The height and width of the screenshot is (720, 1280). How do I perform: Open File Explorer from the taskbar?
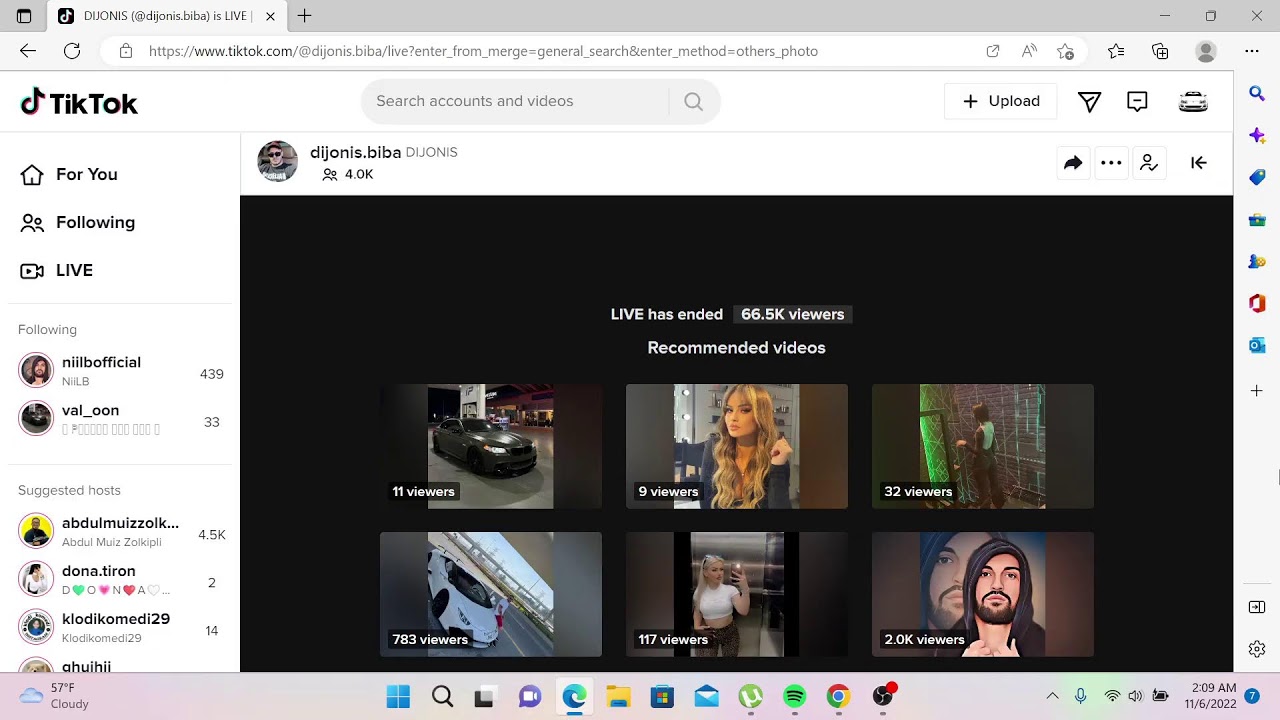pos(618,696)
